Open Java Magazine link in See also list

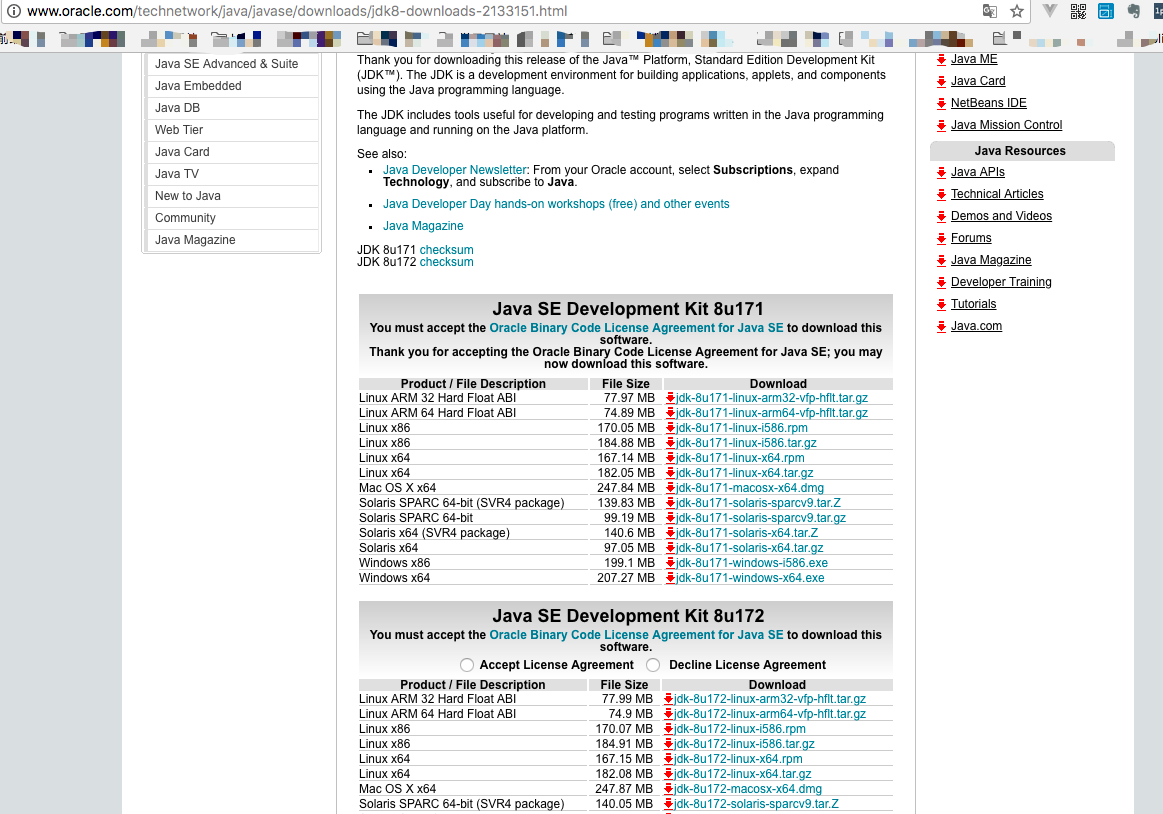click(423, 226)
